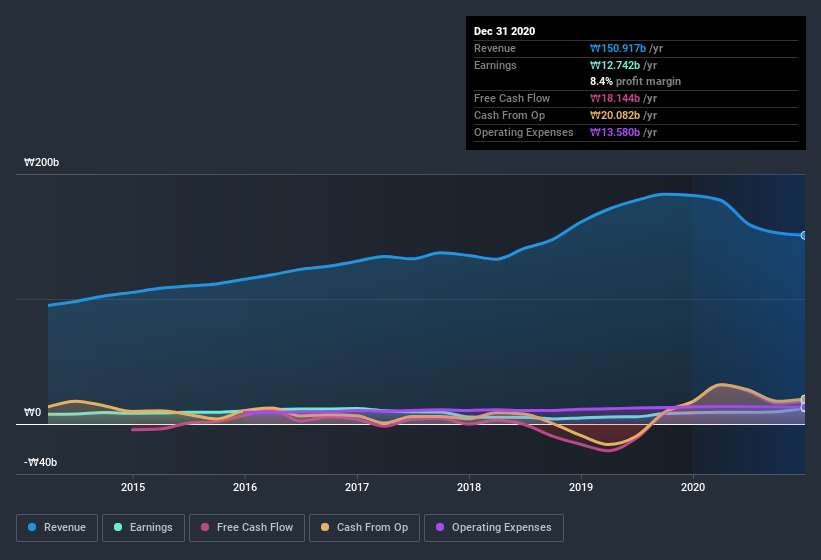Toggle the Free Cash Flow legend button
The image size is (821, 560).
pos(247,528)
